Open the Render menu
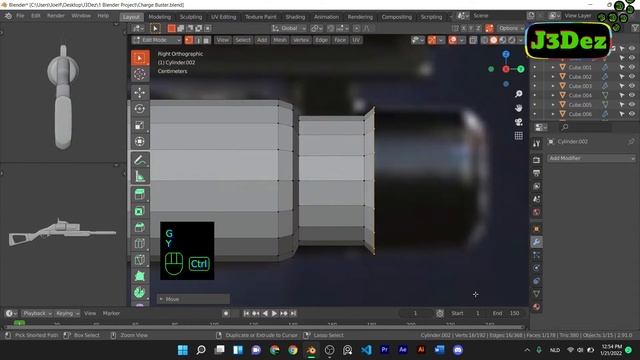Viewport: 640px width, 360px height. 56,16
